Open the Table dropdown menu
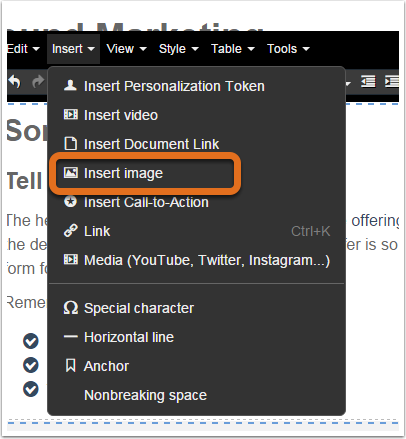Screen dimensions: 406x439 [233, 49]
